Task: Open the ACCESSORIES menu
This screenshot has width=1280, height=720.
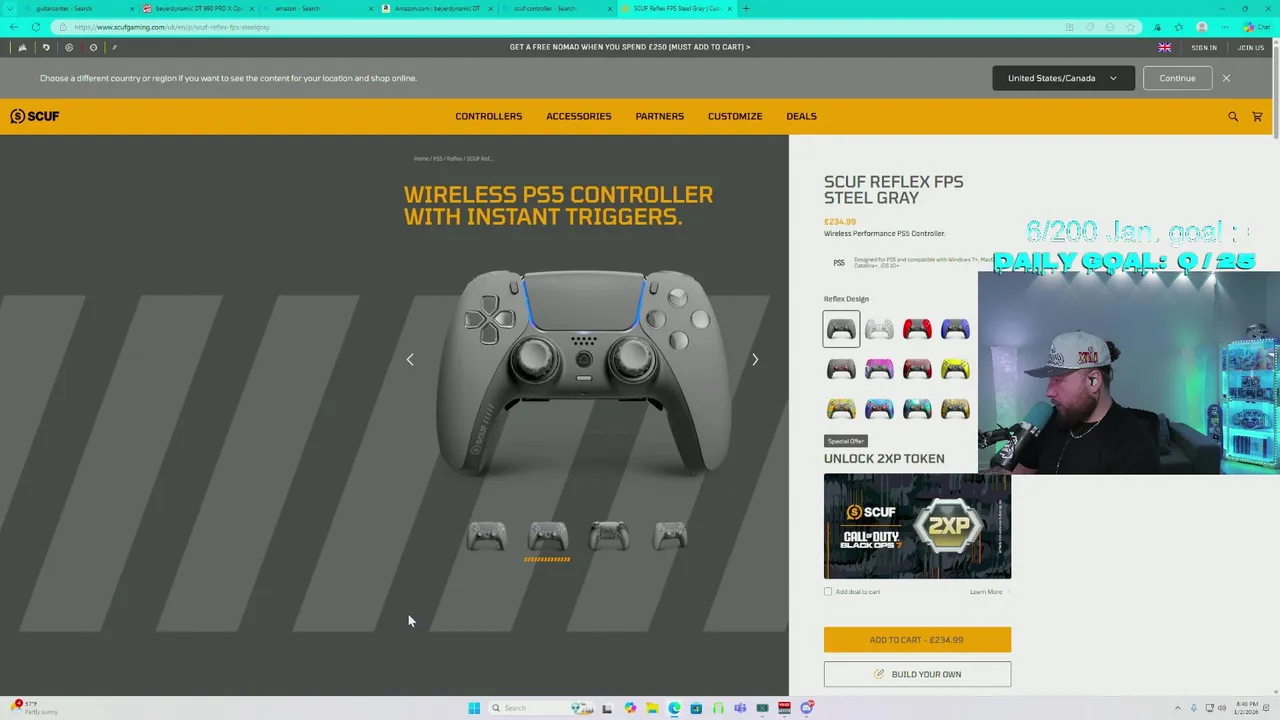Action: point(579,116)
